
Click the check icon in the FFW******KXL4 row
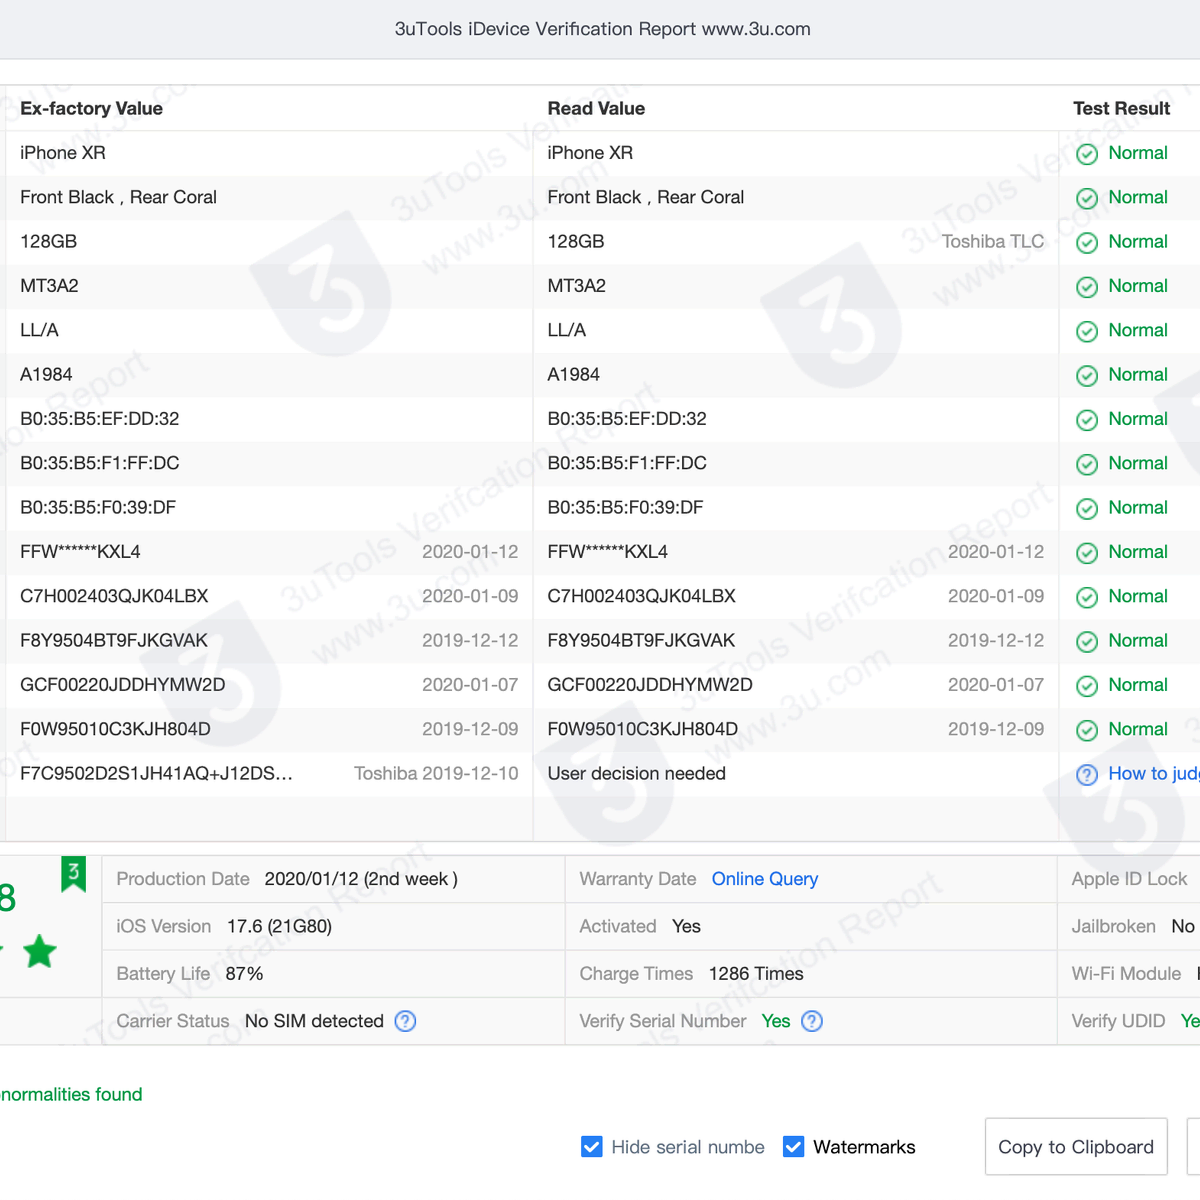coord(1087,553)
